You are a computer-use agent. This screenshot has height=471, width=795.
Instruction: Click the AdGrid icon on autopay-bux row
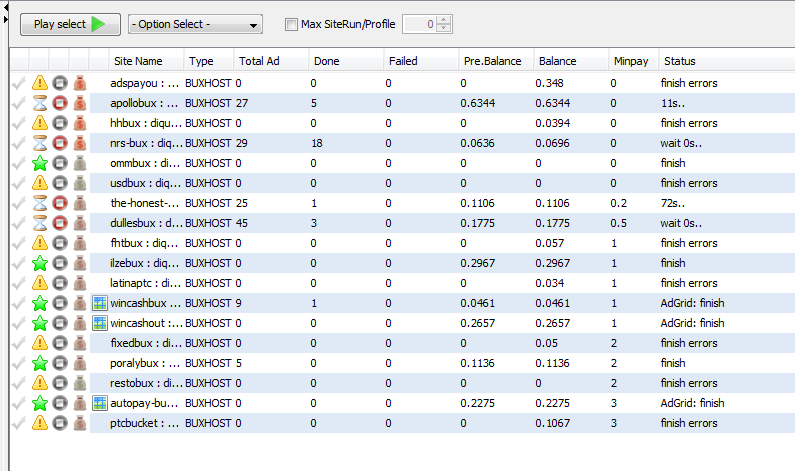pyautogui.click(x=99, y=403)
